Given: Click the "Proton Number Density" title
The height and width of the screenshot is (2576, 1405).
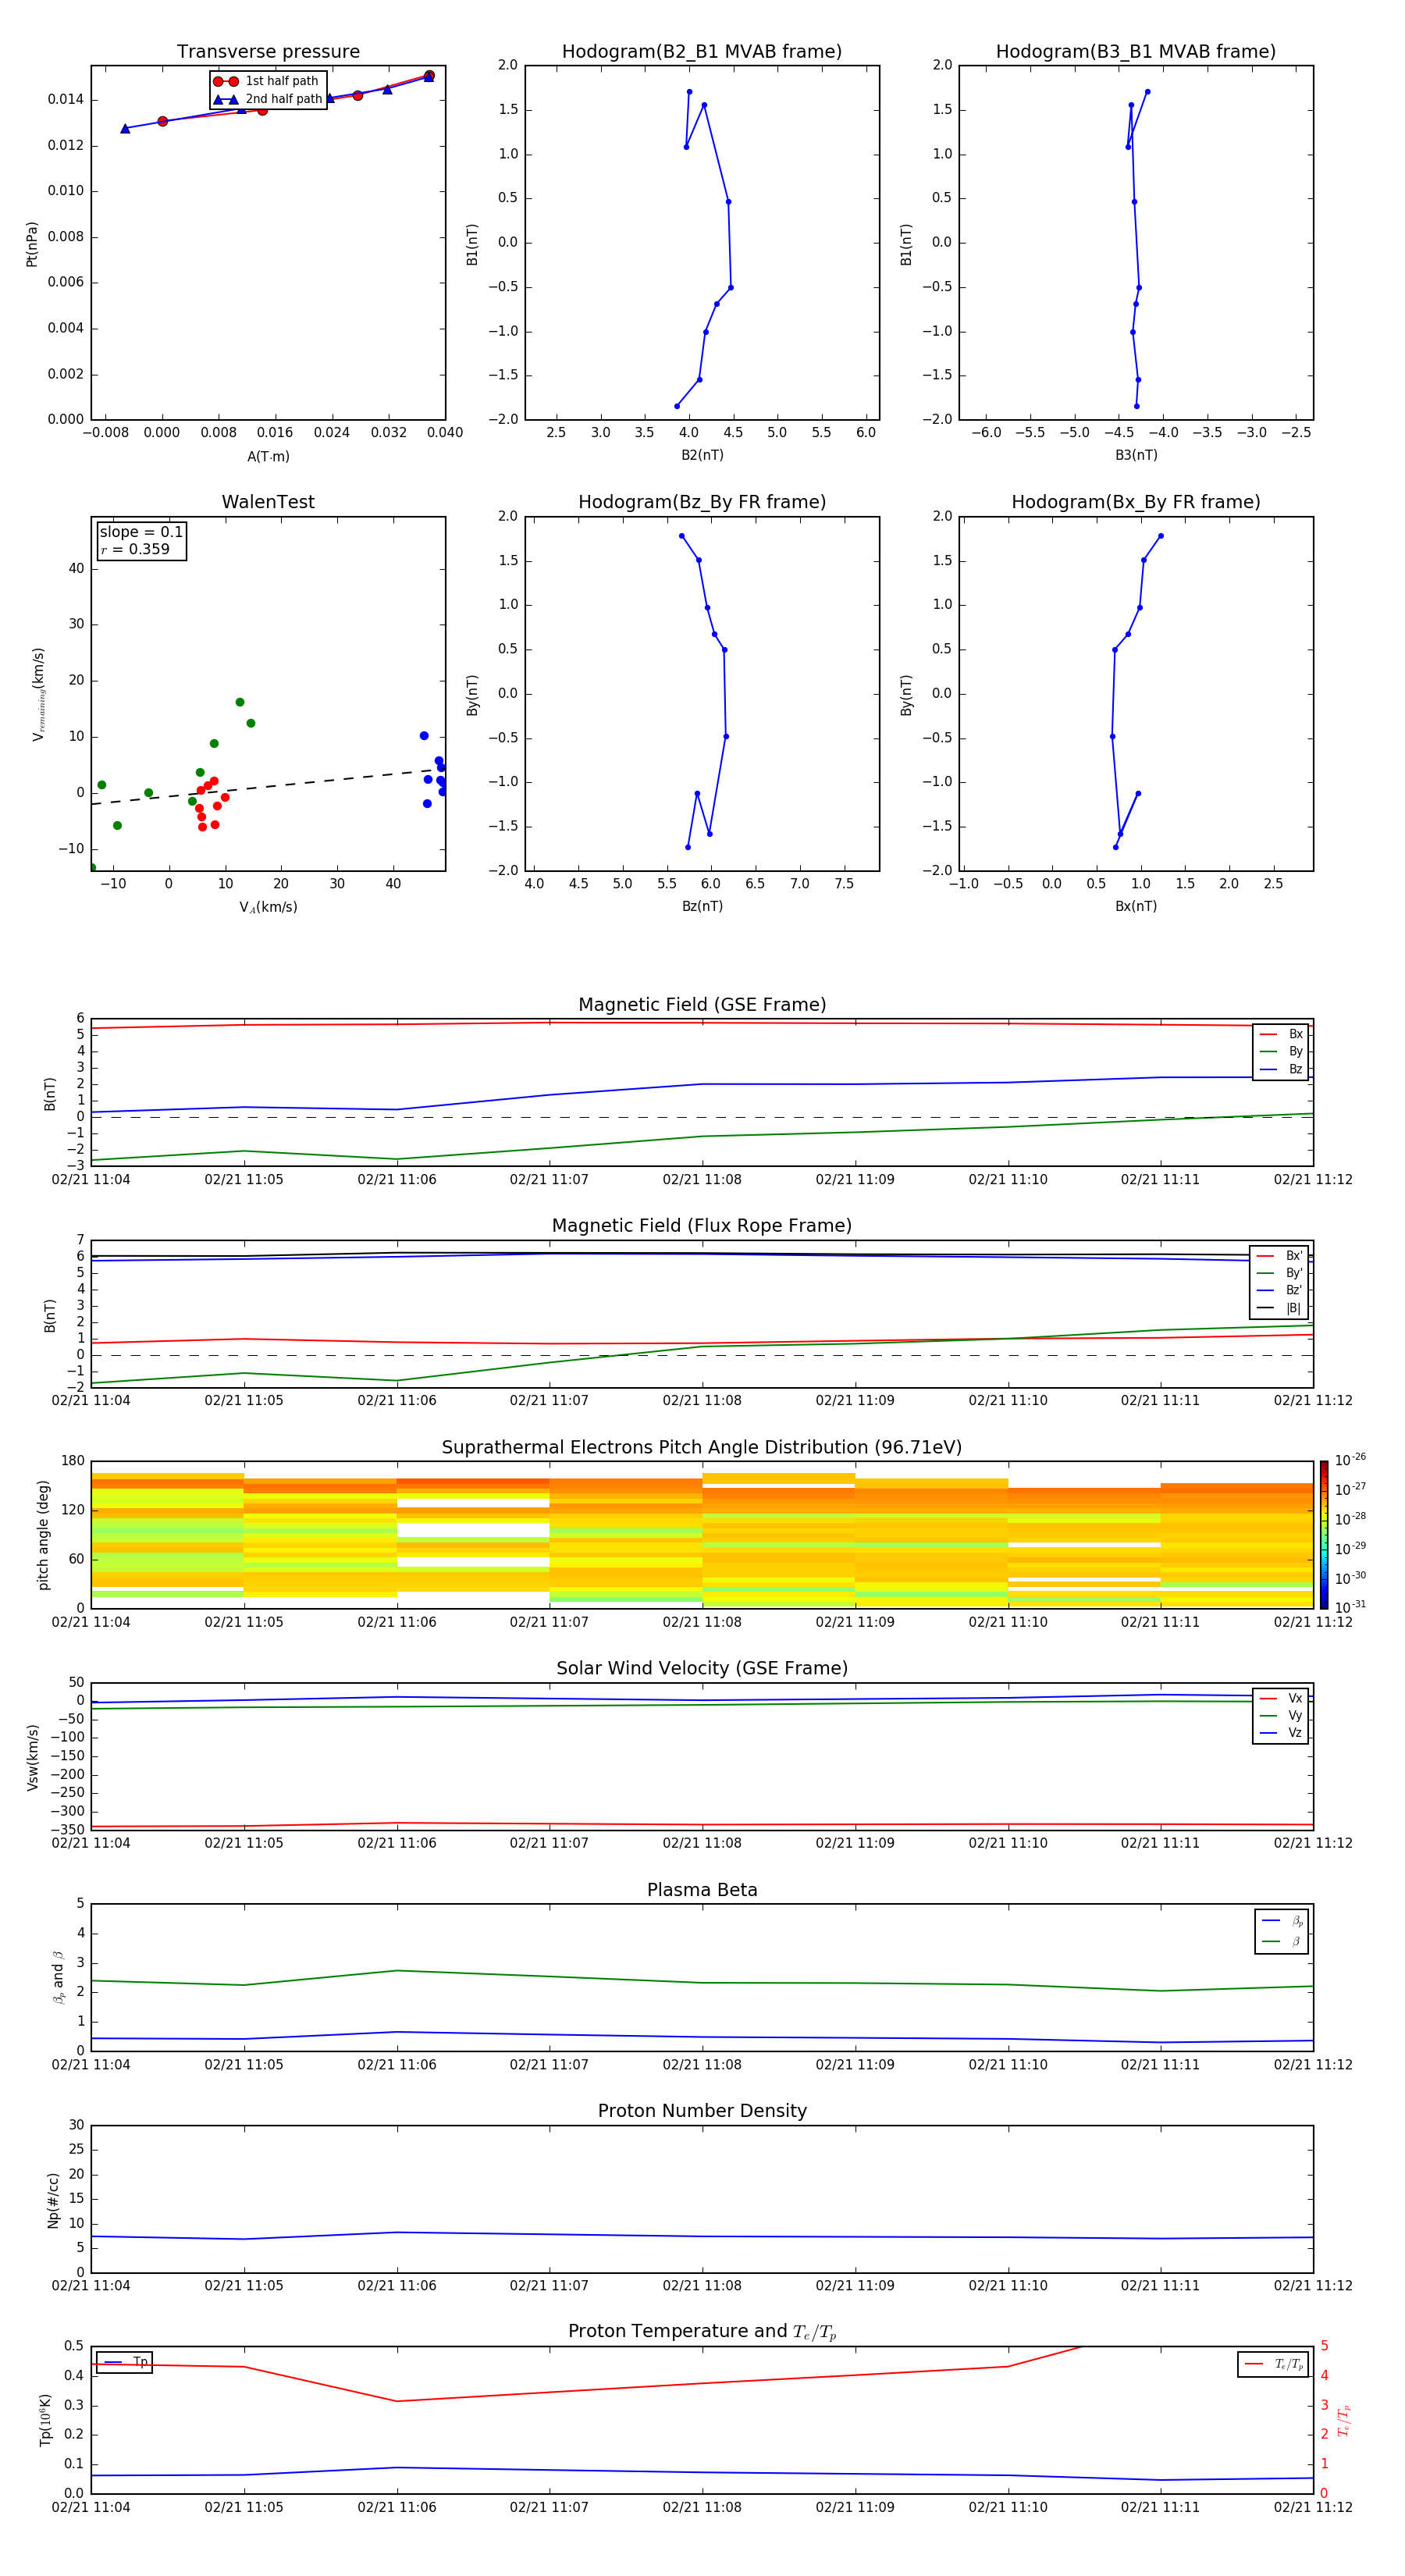Looking at the screenshot, I should (x=702, y=2111).
